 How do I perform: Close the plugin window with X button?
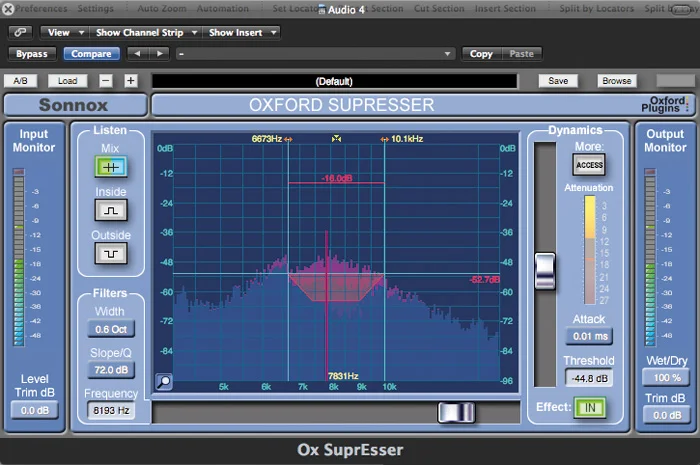[x=8, y=8]
